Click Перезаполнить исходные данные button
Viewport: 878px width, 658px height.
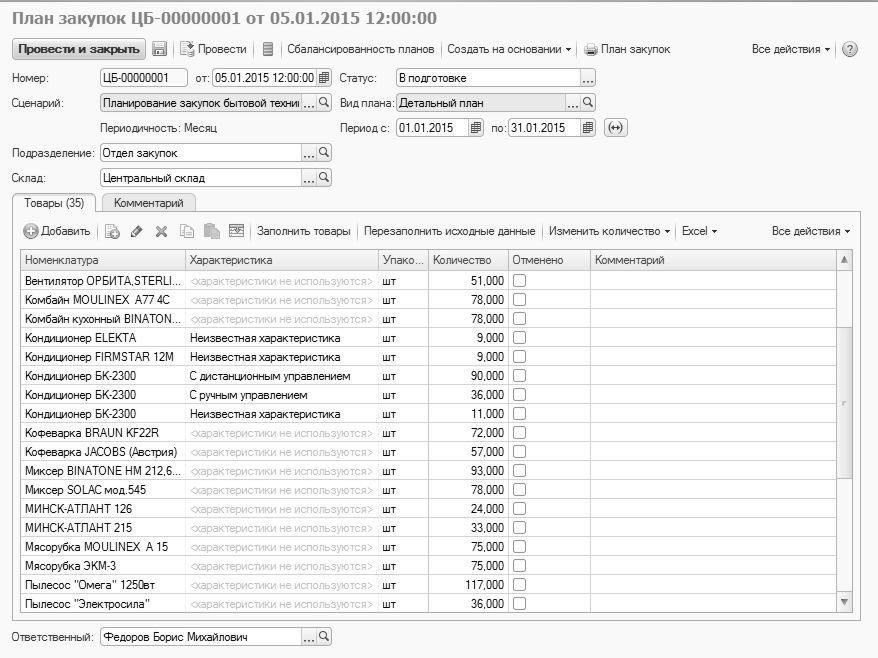pyautogui.click(x=450, y=231)
